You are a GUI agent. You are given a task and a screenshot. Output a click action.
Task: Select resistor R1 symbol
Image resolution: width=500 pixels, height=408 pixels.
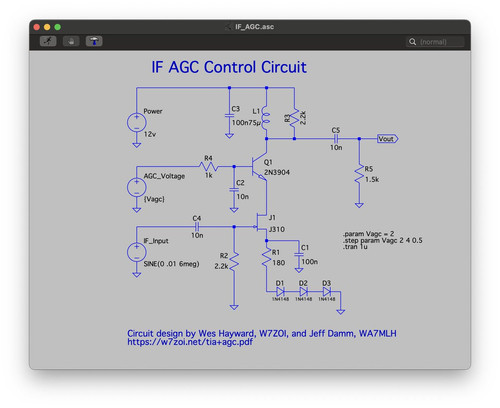coord(266,257)
